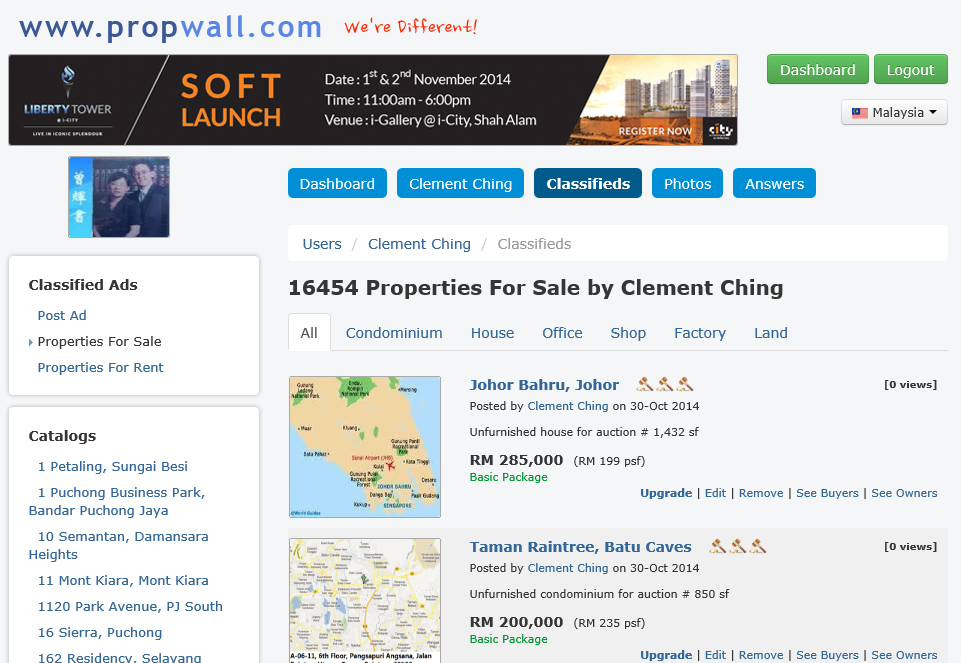Open 162 Residency, Selayang catalog
The height and width of the screenshot is (663, 961).
(120, 657)
